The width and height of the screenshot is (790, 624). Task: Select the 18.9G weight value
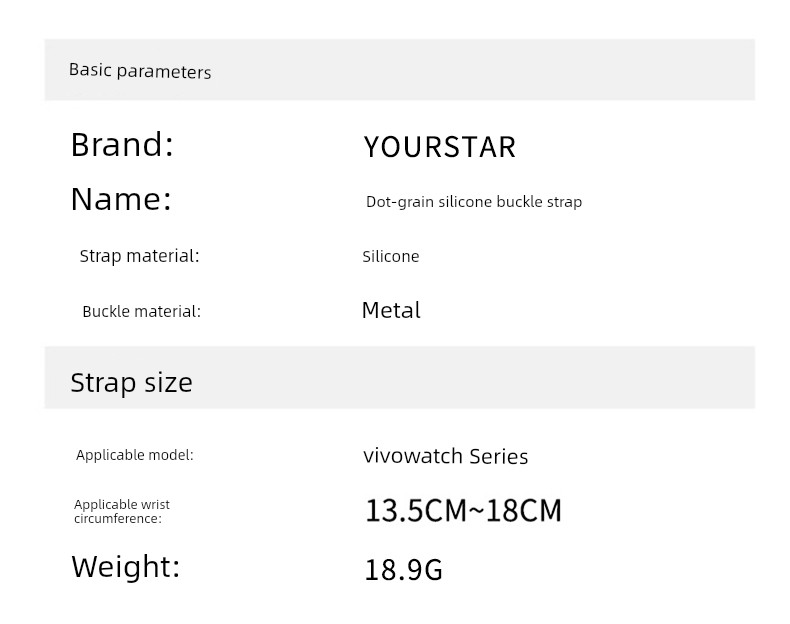pyautogui.click(x=404, y=570)
